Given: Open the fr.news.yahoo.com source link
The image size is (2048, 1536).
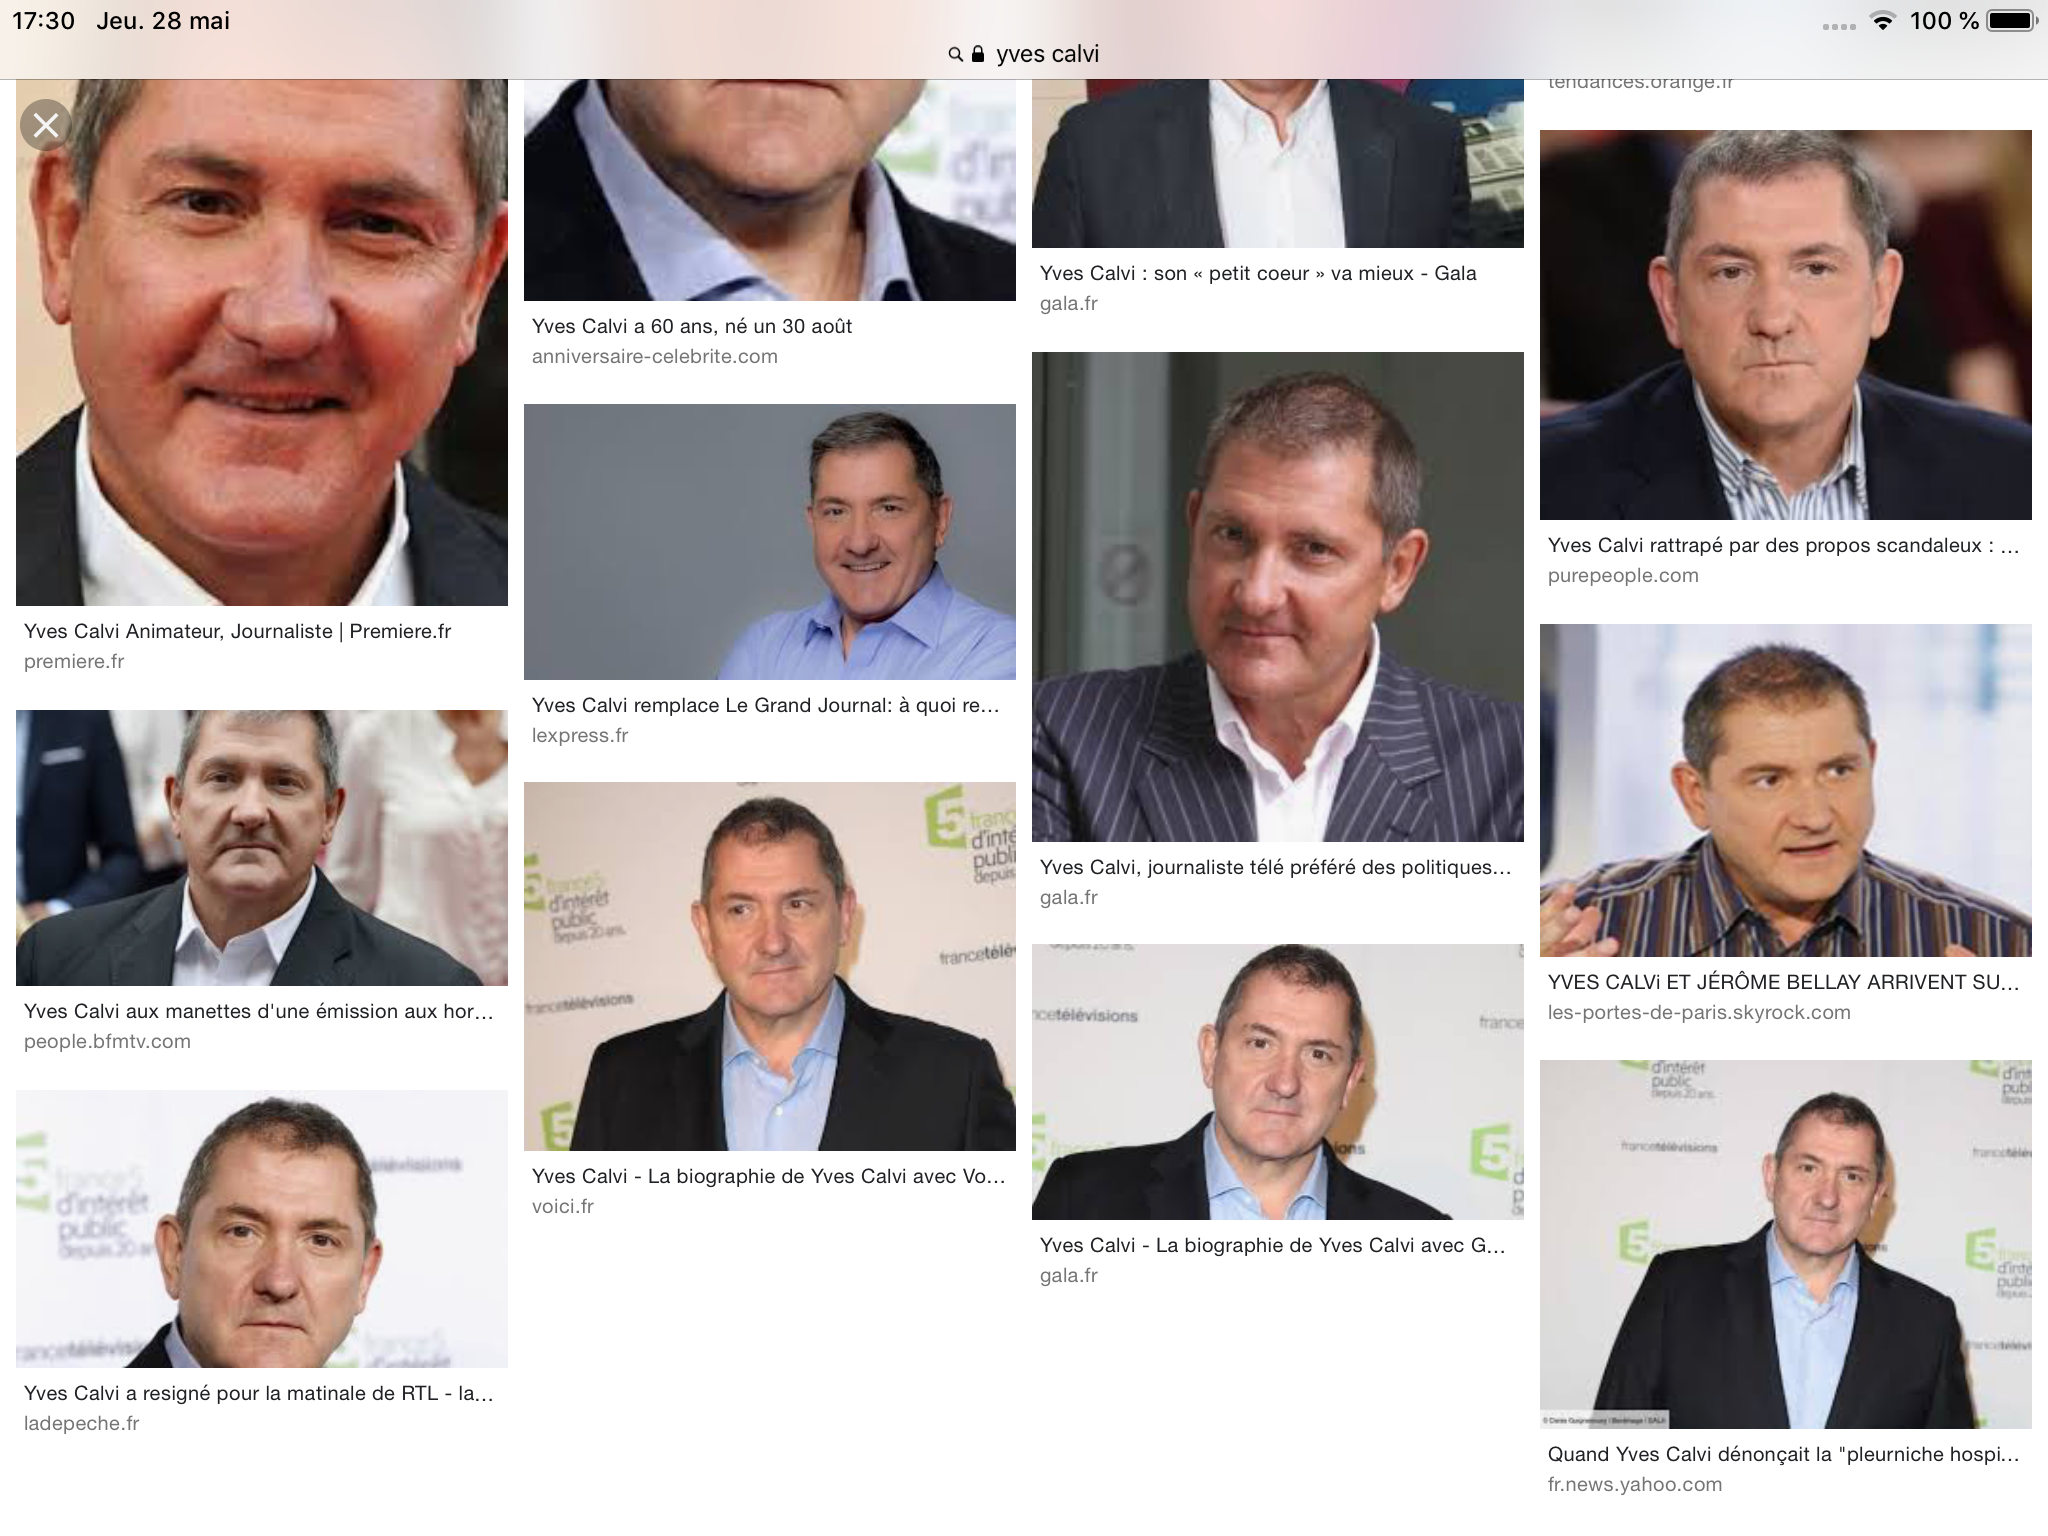Looking at the screenshot, I should pos(1635,1484).
